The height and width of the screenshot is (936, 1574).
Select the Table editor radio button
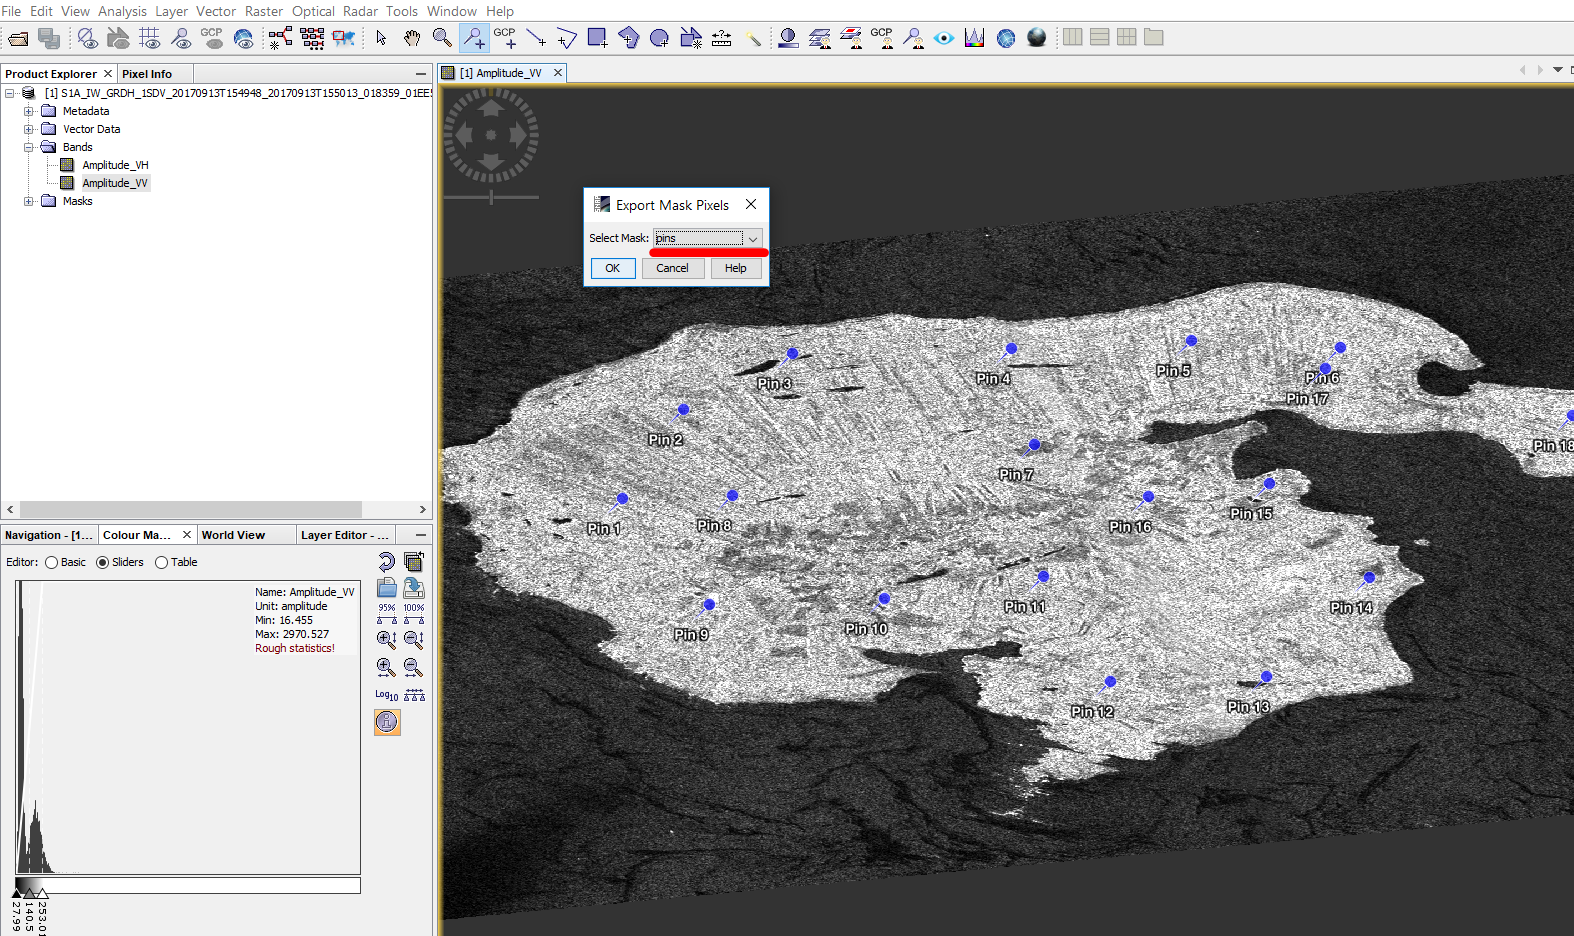(x=161, y=563)
